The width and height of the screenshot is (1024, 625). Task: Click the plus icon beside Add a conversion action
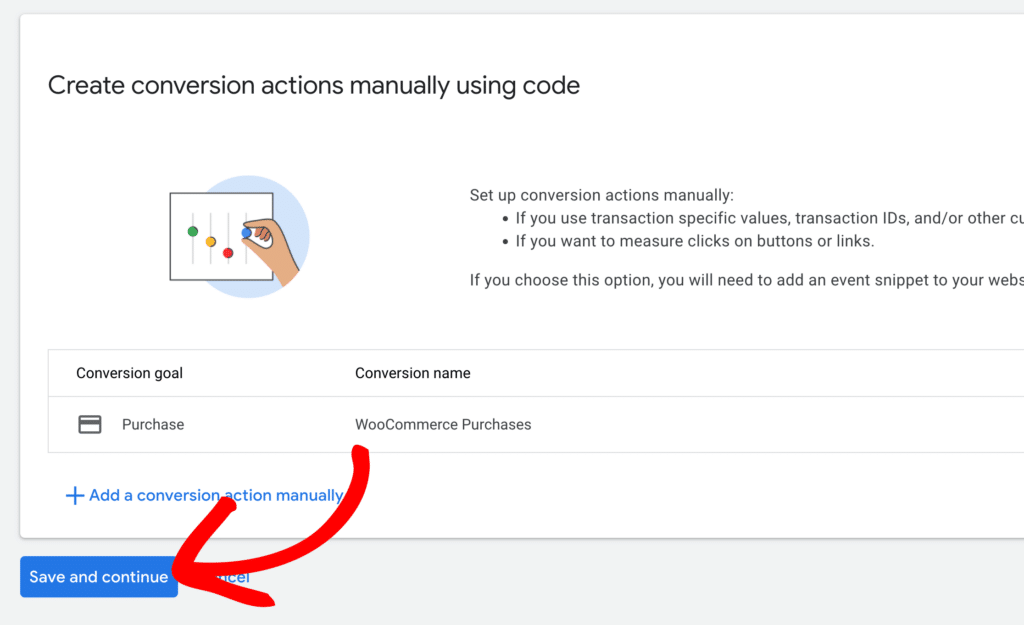pyautogui.click(x=74, y=496)
